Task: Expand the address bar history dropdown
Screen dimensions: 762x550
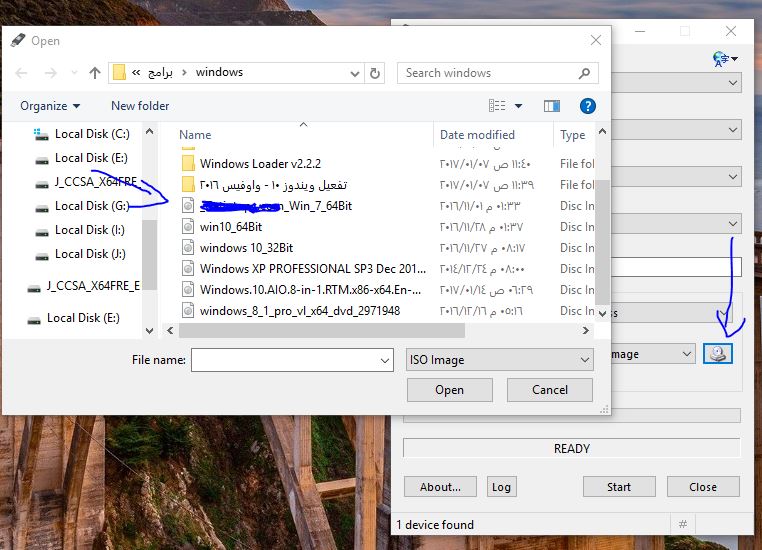Action: [355, 74]
